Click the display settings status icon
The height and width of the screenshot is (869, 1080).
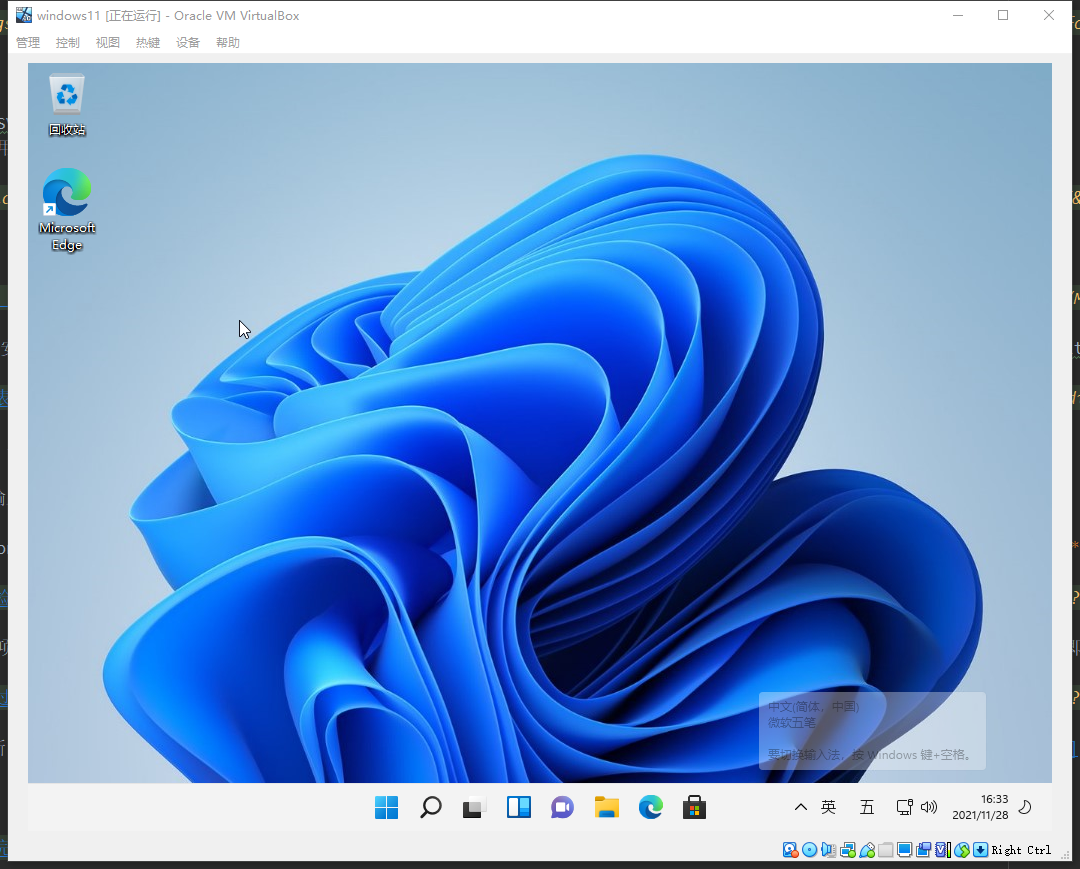pyautogui.click(x=904, y=850)
